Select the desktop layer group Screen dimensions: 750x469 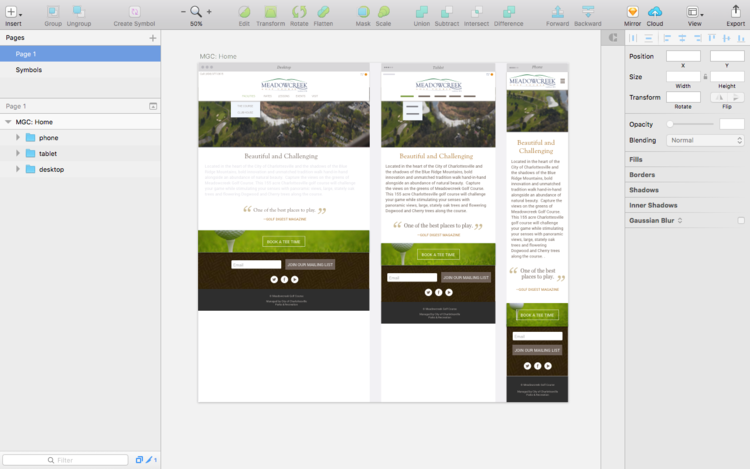[x=80, y=169]
